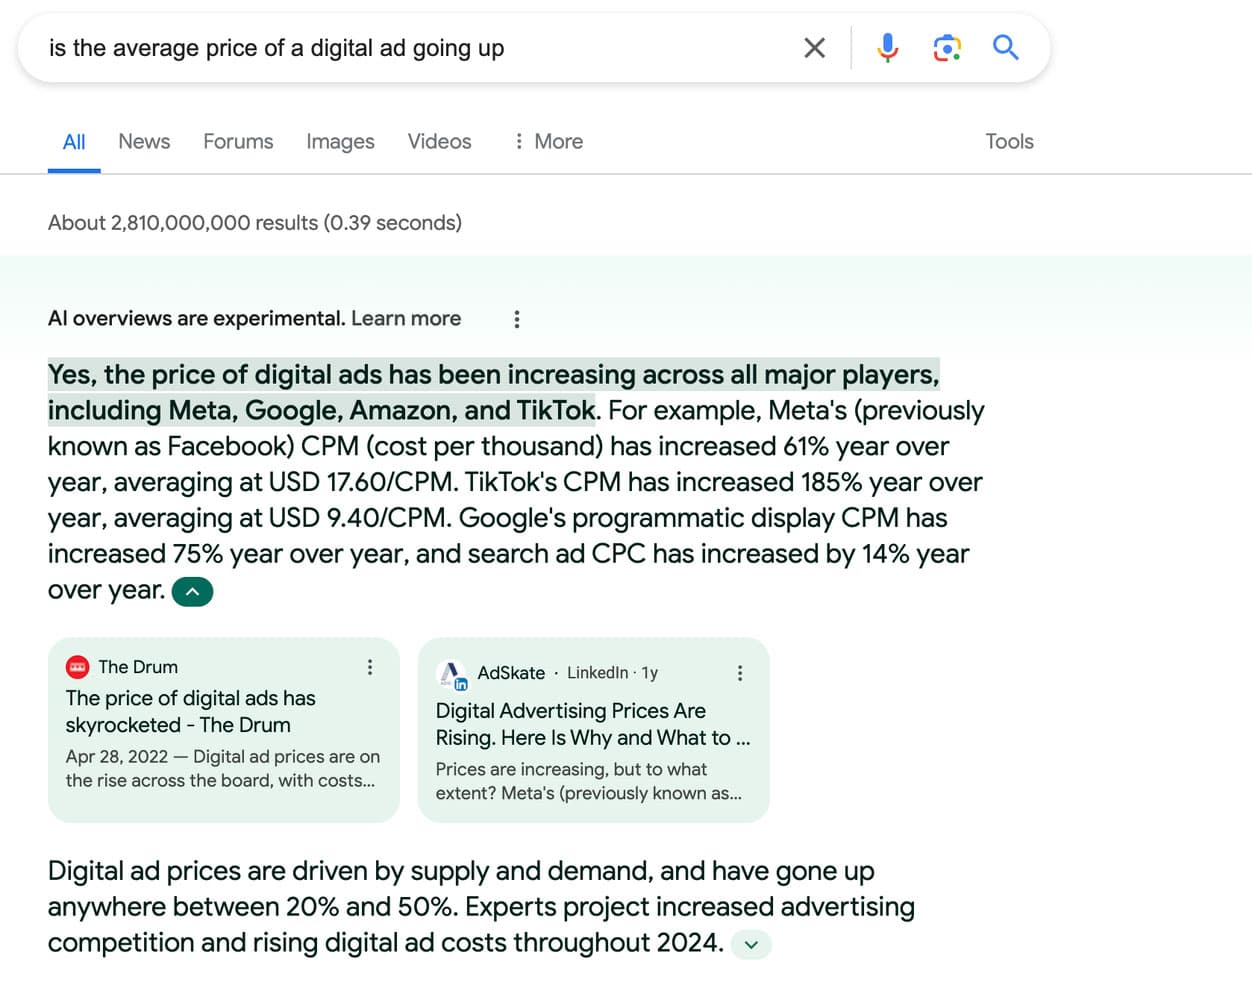The width and height of the screenshot is (1252, 1000).
Task: Switch to the Forums tab
Action: point(238,141)
